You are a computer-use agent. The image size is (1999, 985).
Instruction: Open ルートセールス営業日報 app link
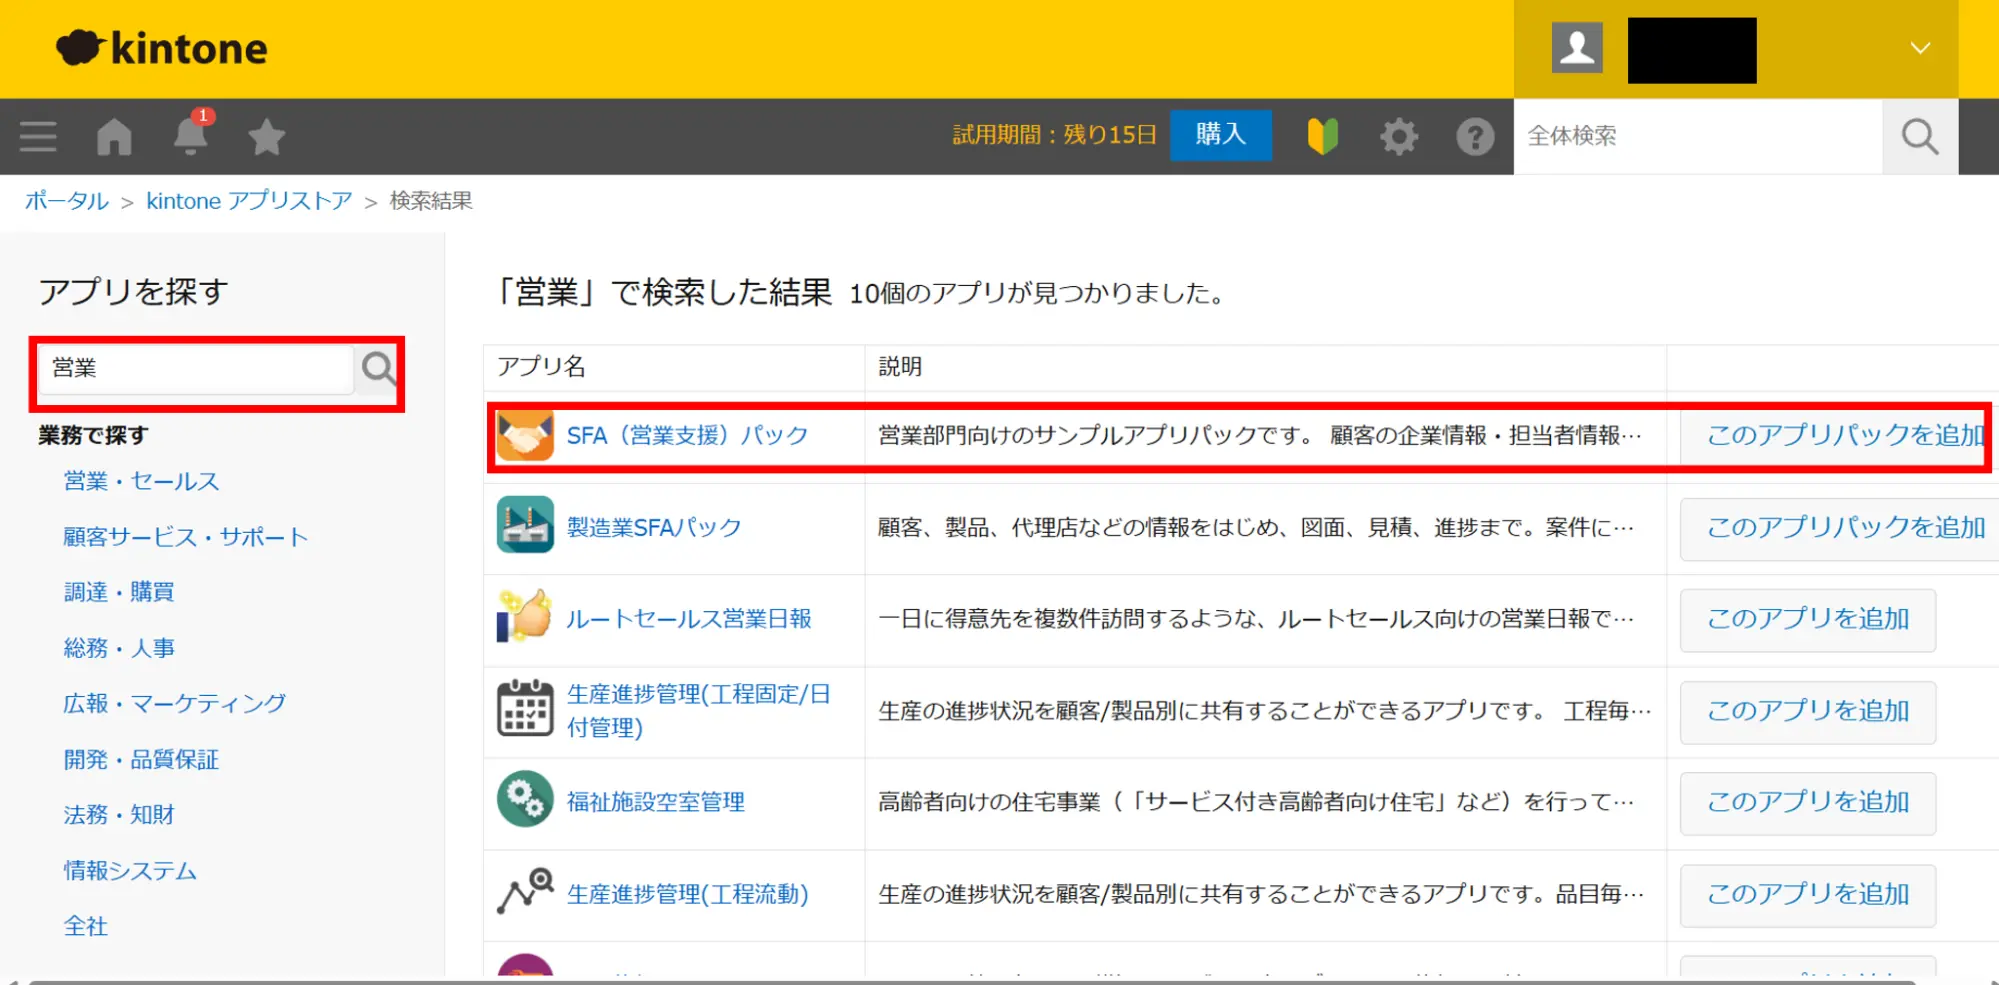688,619
